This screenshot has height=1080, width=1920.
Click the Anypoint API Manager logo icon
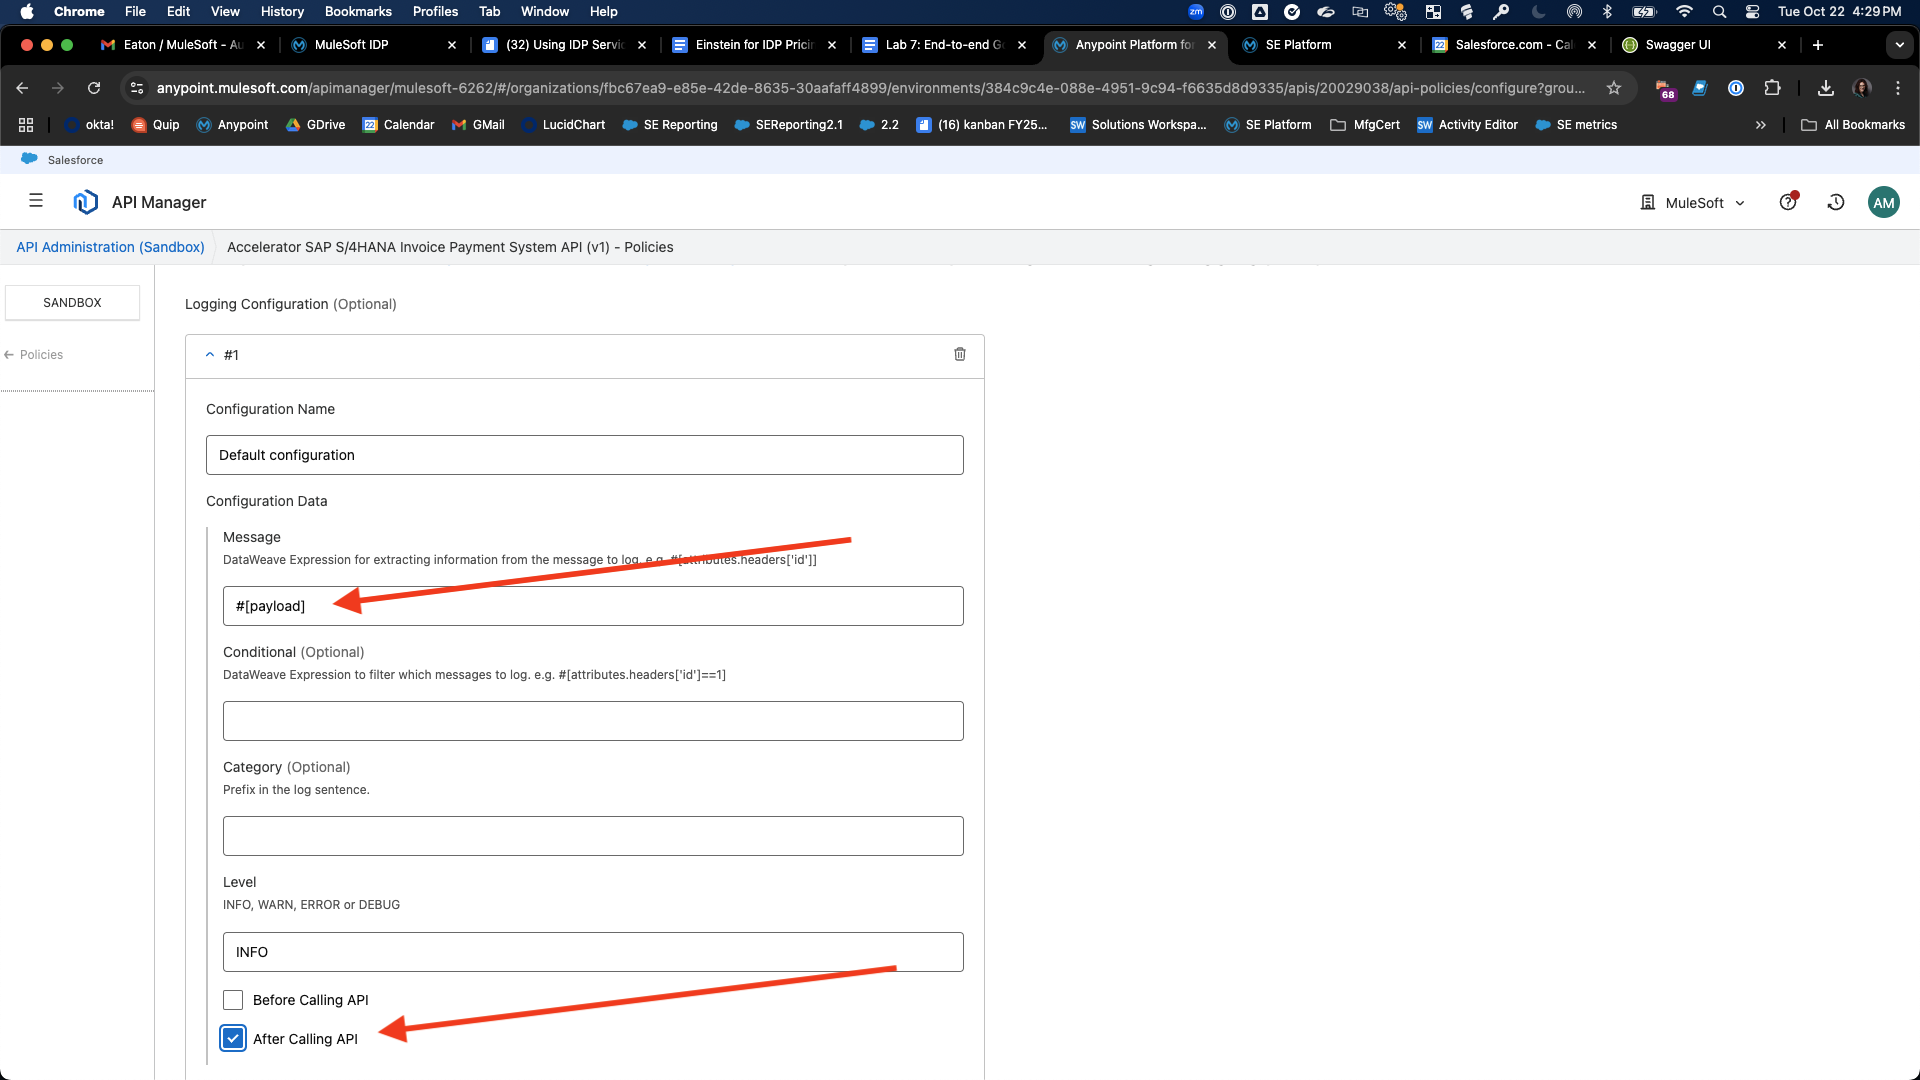click(85, 202)
